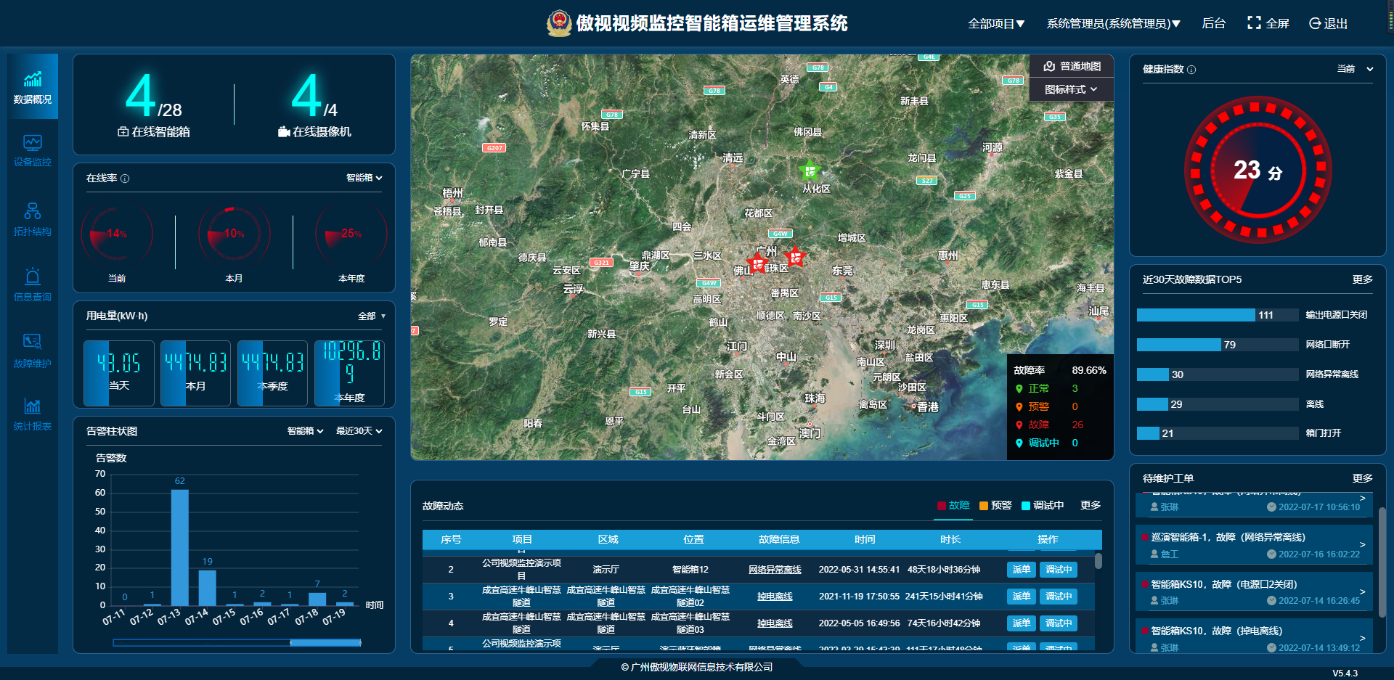The height and width of the screenshot is (680, 1394).
Task: Open the 图标样式 dropdown on the map
Action: pyautogui.click(x=1071, y=90)
